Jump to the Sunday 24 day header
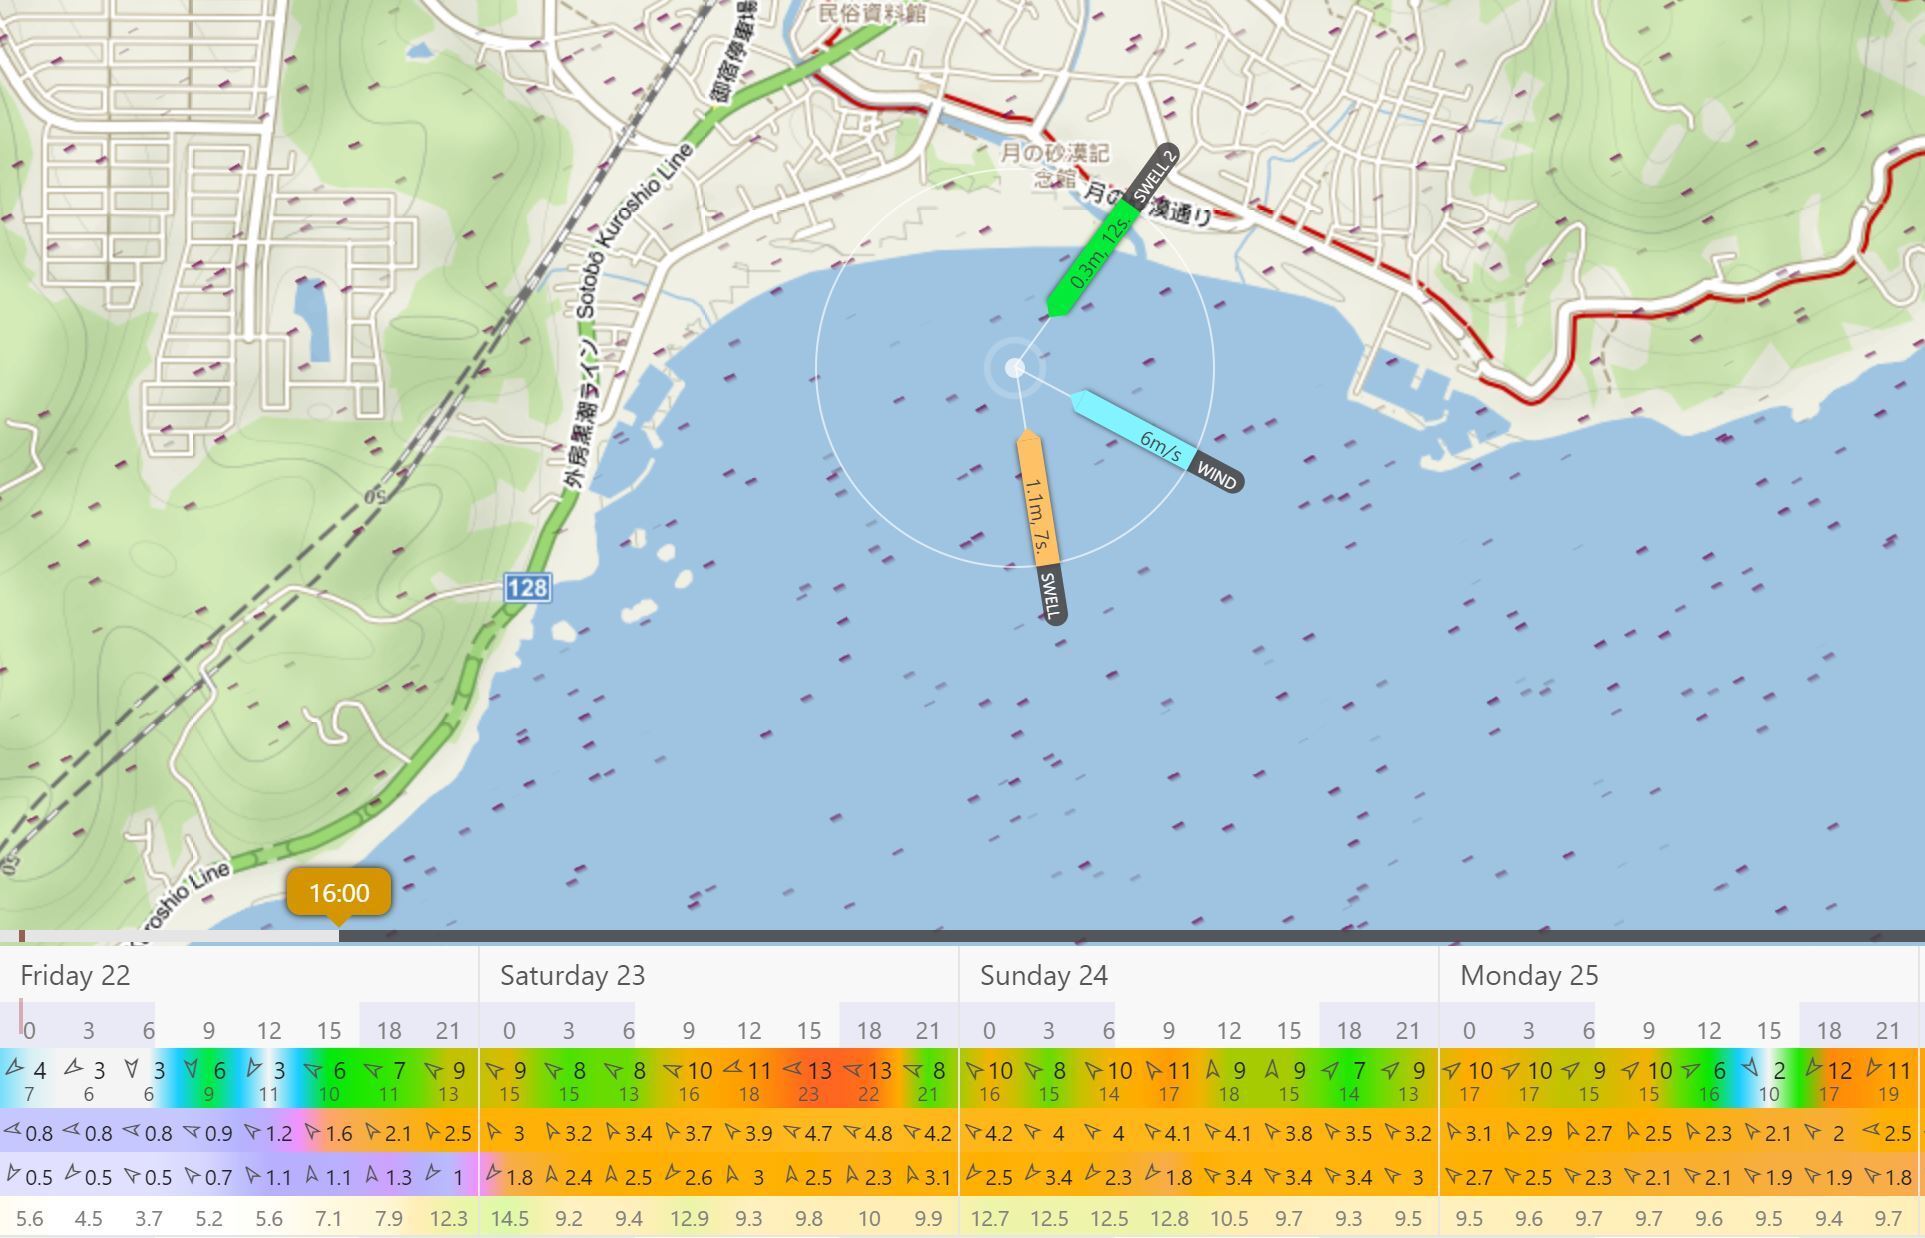This screenshot has width=1925, height=1238. click(1043, 975)
